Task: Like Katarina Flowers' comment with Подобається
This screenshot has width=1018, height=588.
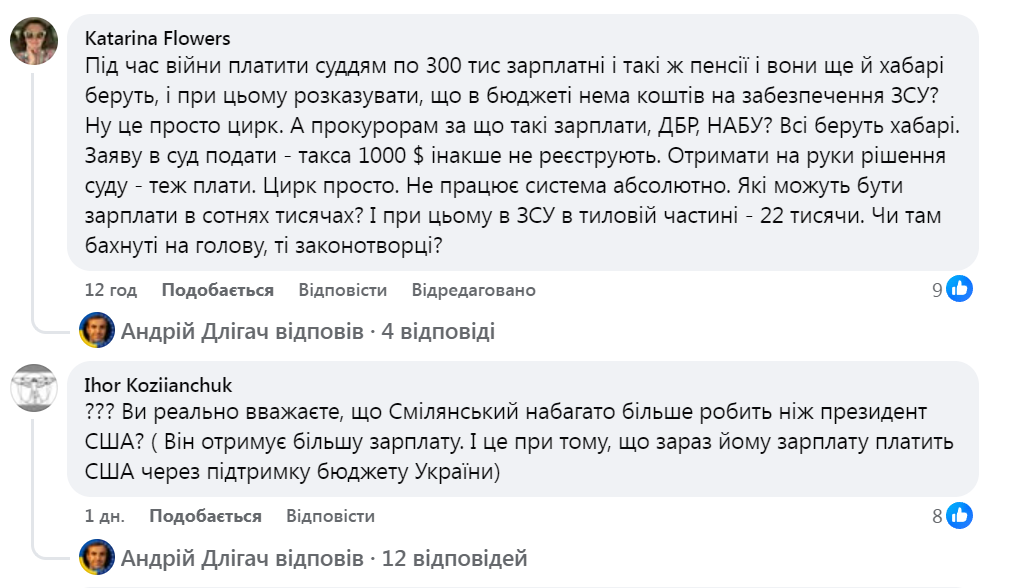Action: click(217, 290)
